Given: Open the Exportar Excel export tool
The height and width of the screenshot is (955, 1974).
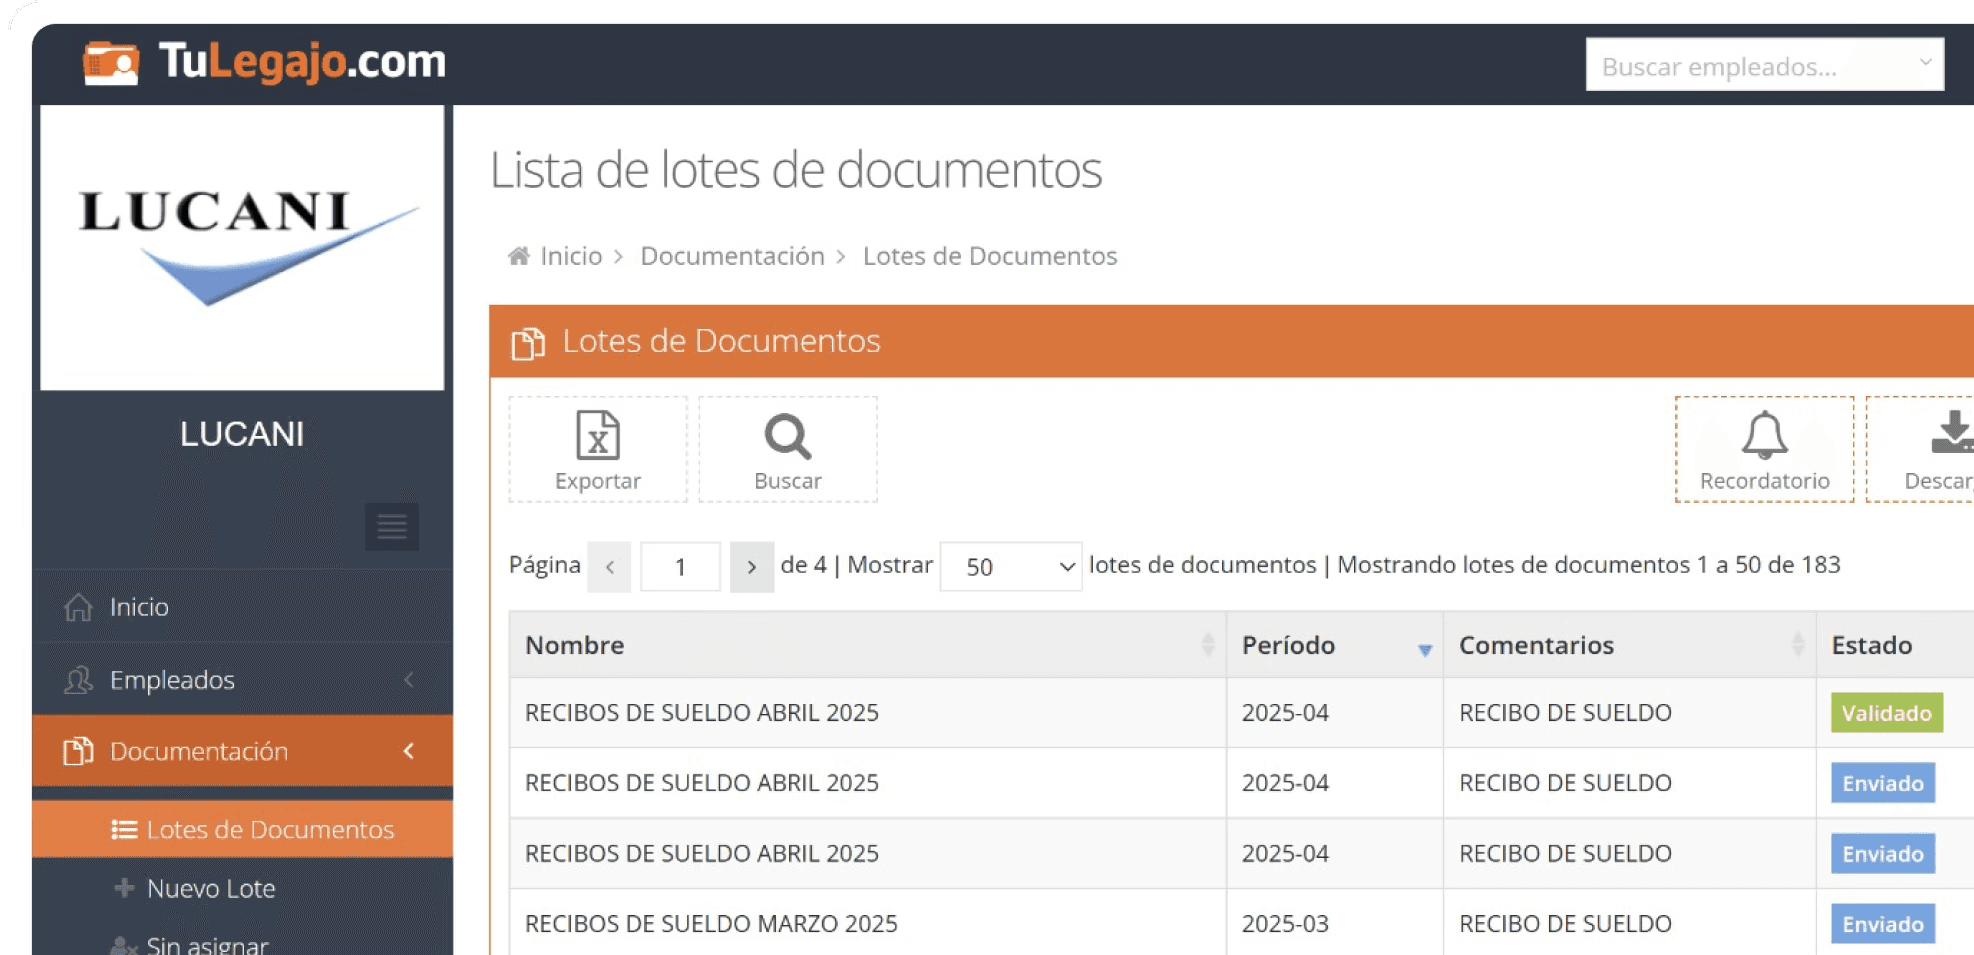Looking at the screenshot, I should click(597, 447).
